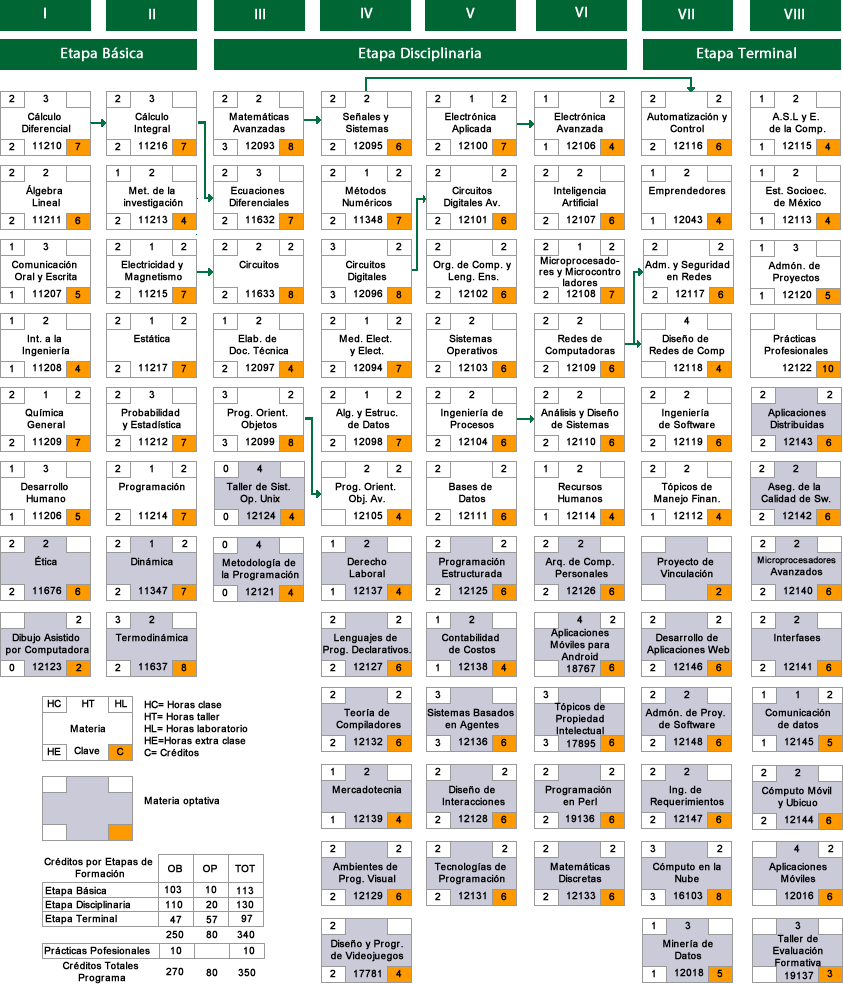
Task: Select Taller de Evaluación Formativa elective
Action: click(797, 951)
